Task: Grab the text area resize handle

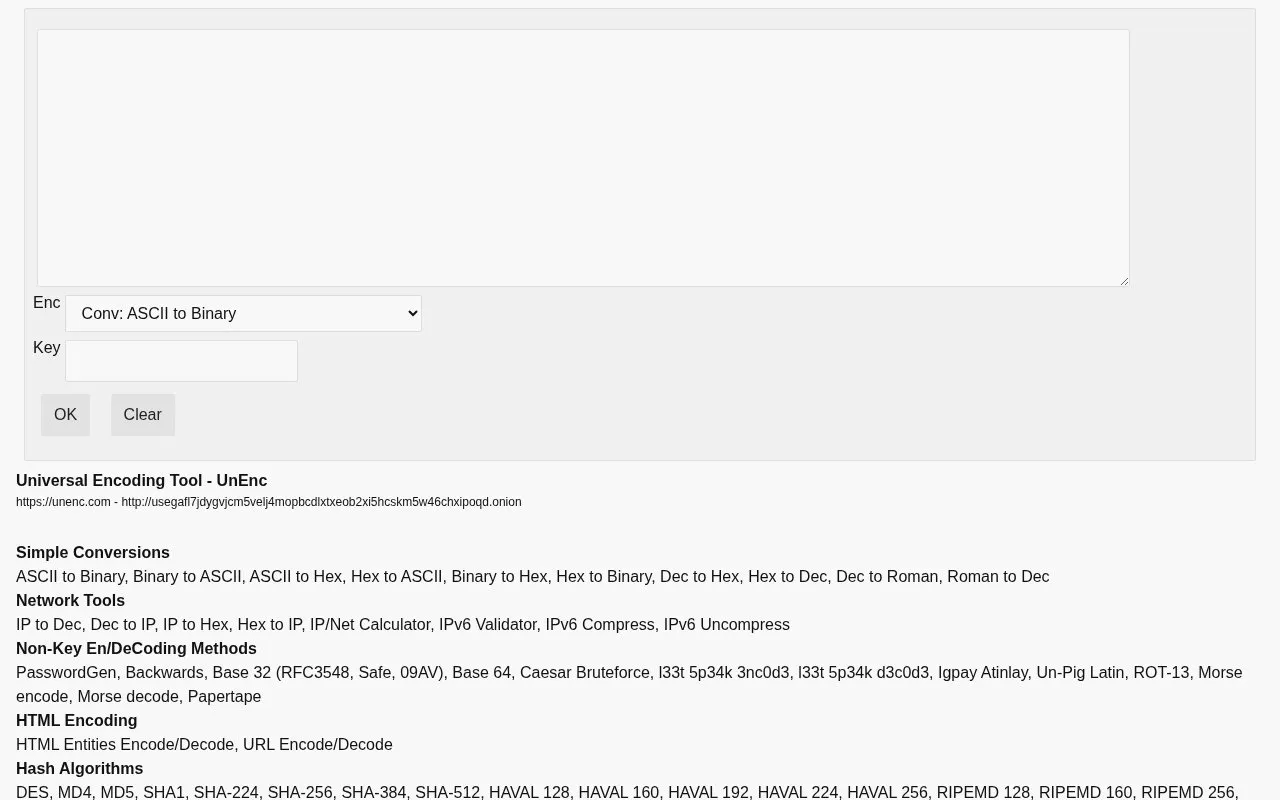Action: tap(1123, 281)
